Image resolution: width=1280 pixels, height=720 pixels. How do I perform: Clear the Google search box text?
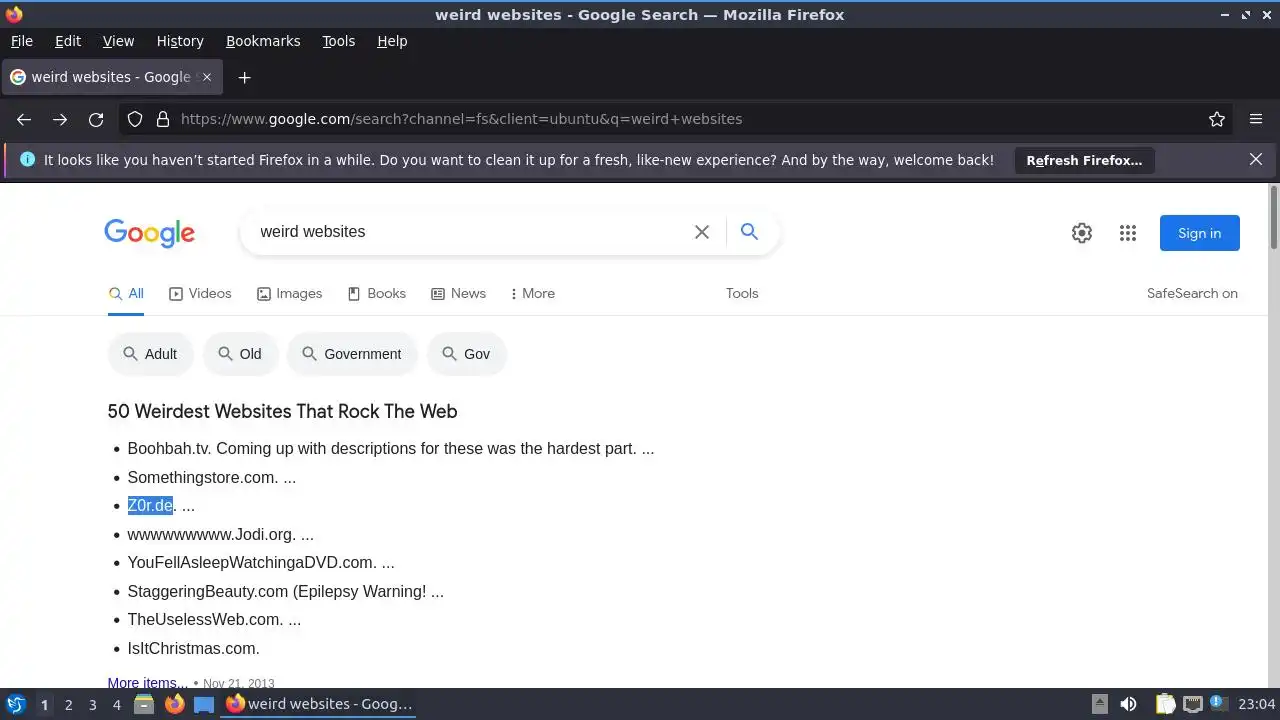point(702,232)
